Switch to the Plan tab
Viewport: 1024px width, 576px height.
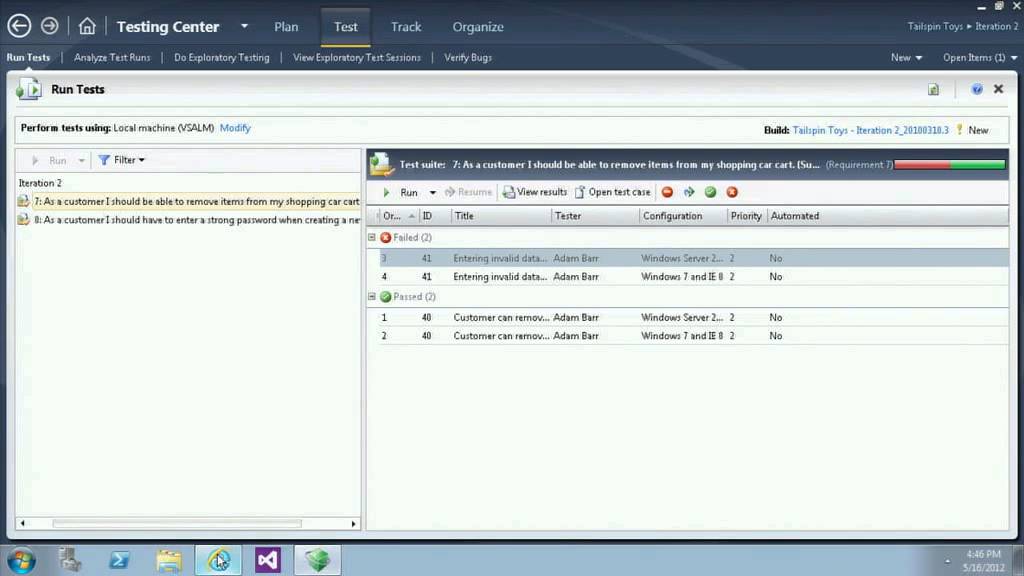point(286,27)
